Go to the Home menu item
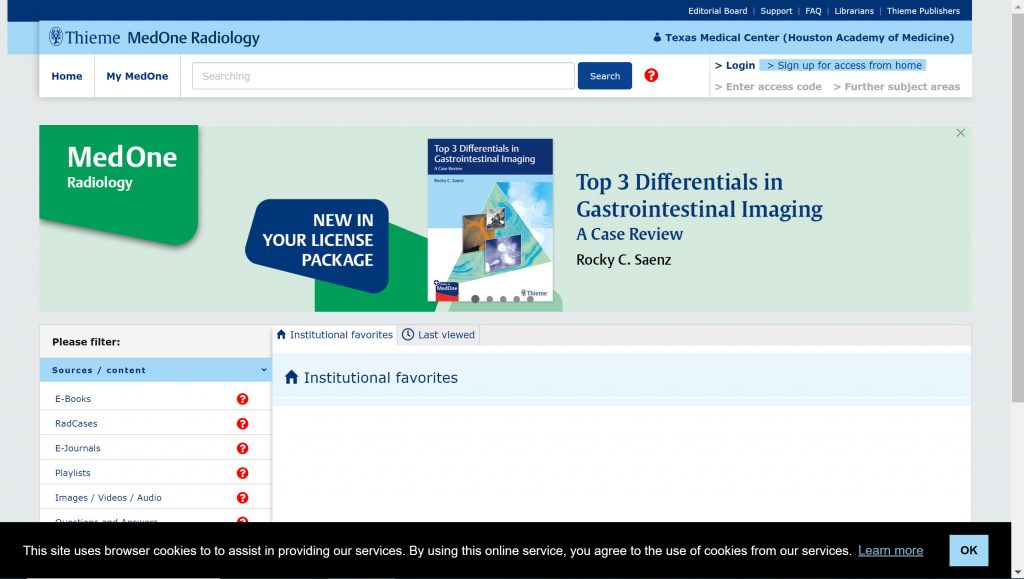 coord(67,76)
